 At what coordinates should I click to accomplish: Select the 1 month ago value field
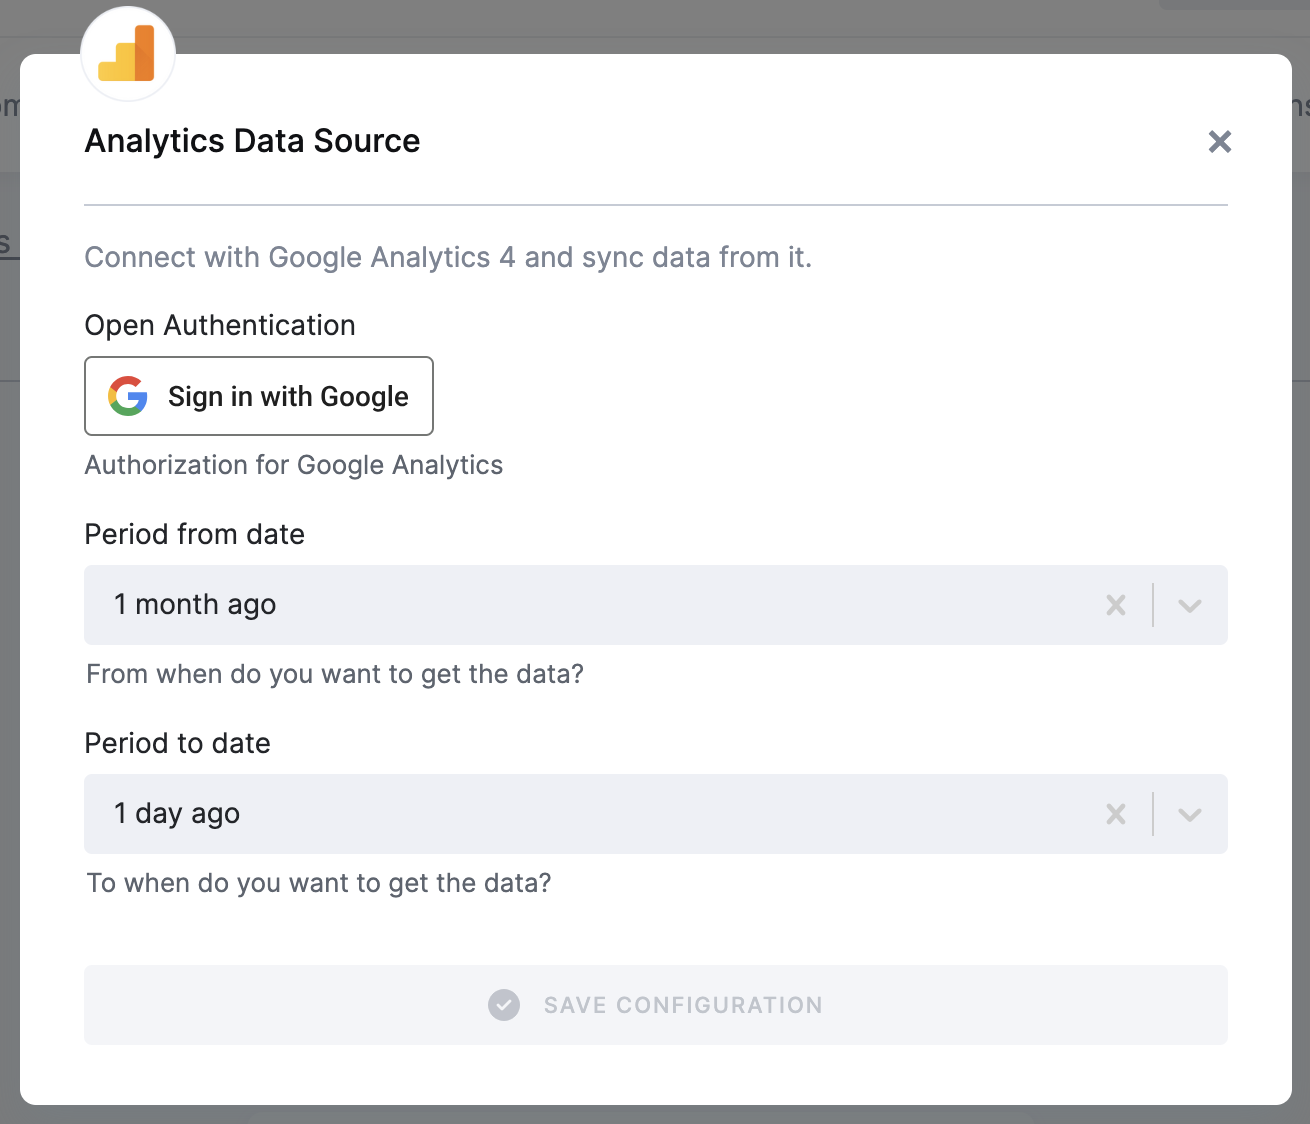click(400, 605)
